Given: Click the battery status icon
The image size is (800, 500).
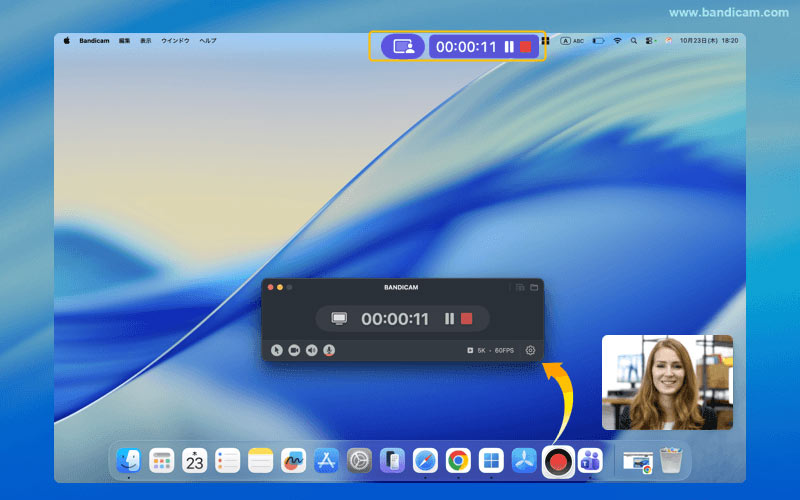Looking at the screenshot, I should click(x=598, y=41).
